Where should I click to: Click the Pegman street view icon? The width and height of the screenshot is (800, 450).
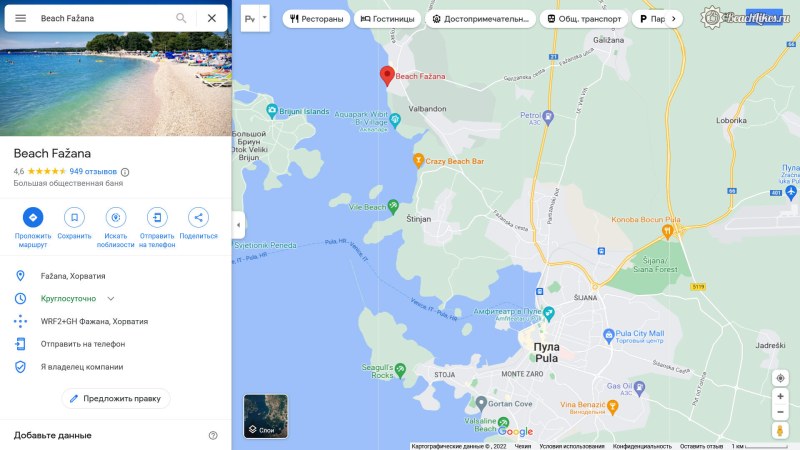[x=780, y=430]
